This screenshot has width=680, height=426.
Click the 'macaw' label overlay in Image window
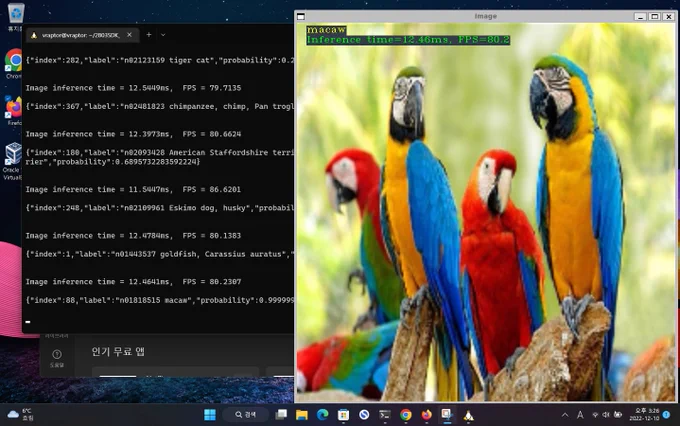326,30
